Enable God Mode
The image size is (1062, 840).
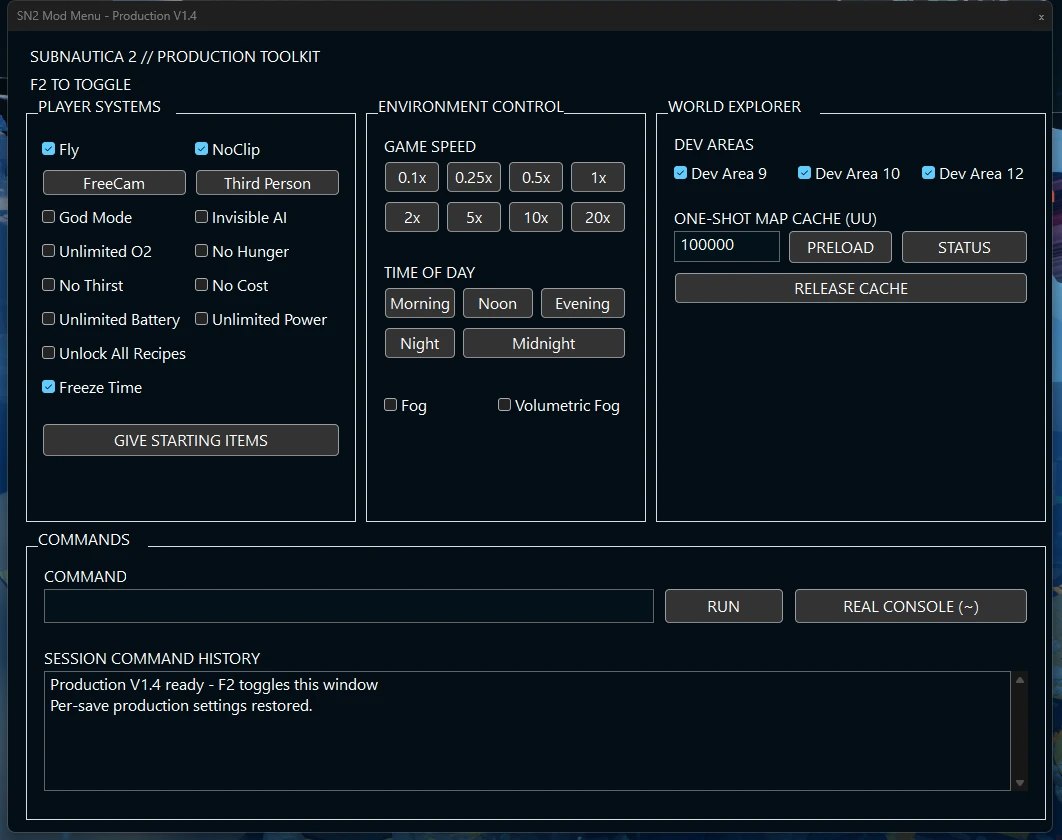tap(48, 217)
